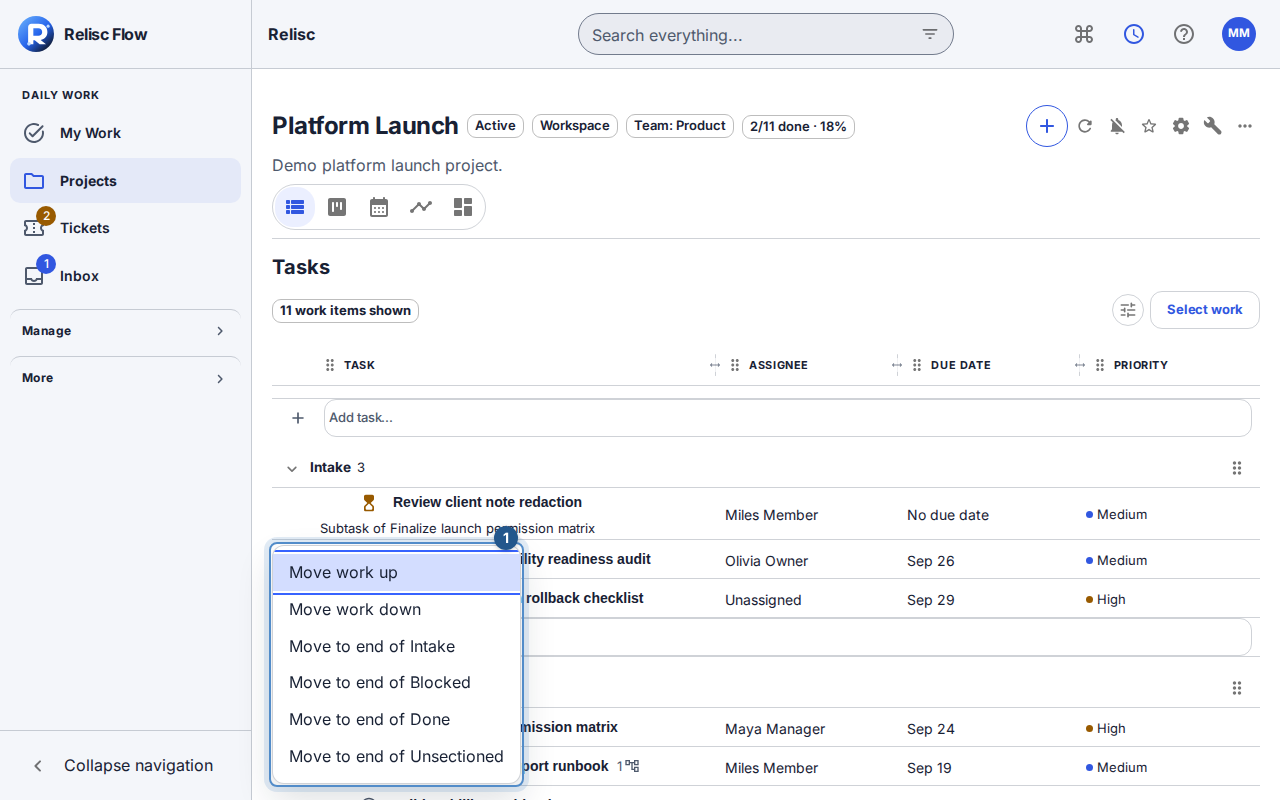The width and height of the screenshot is (1280, 800).
Task: Expand the Manage navigation section
Action: click(x=125, y=331)
